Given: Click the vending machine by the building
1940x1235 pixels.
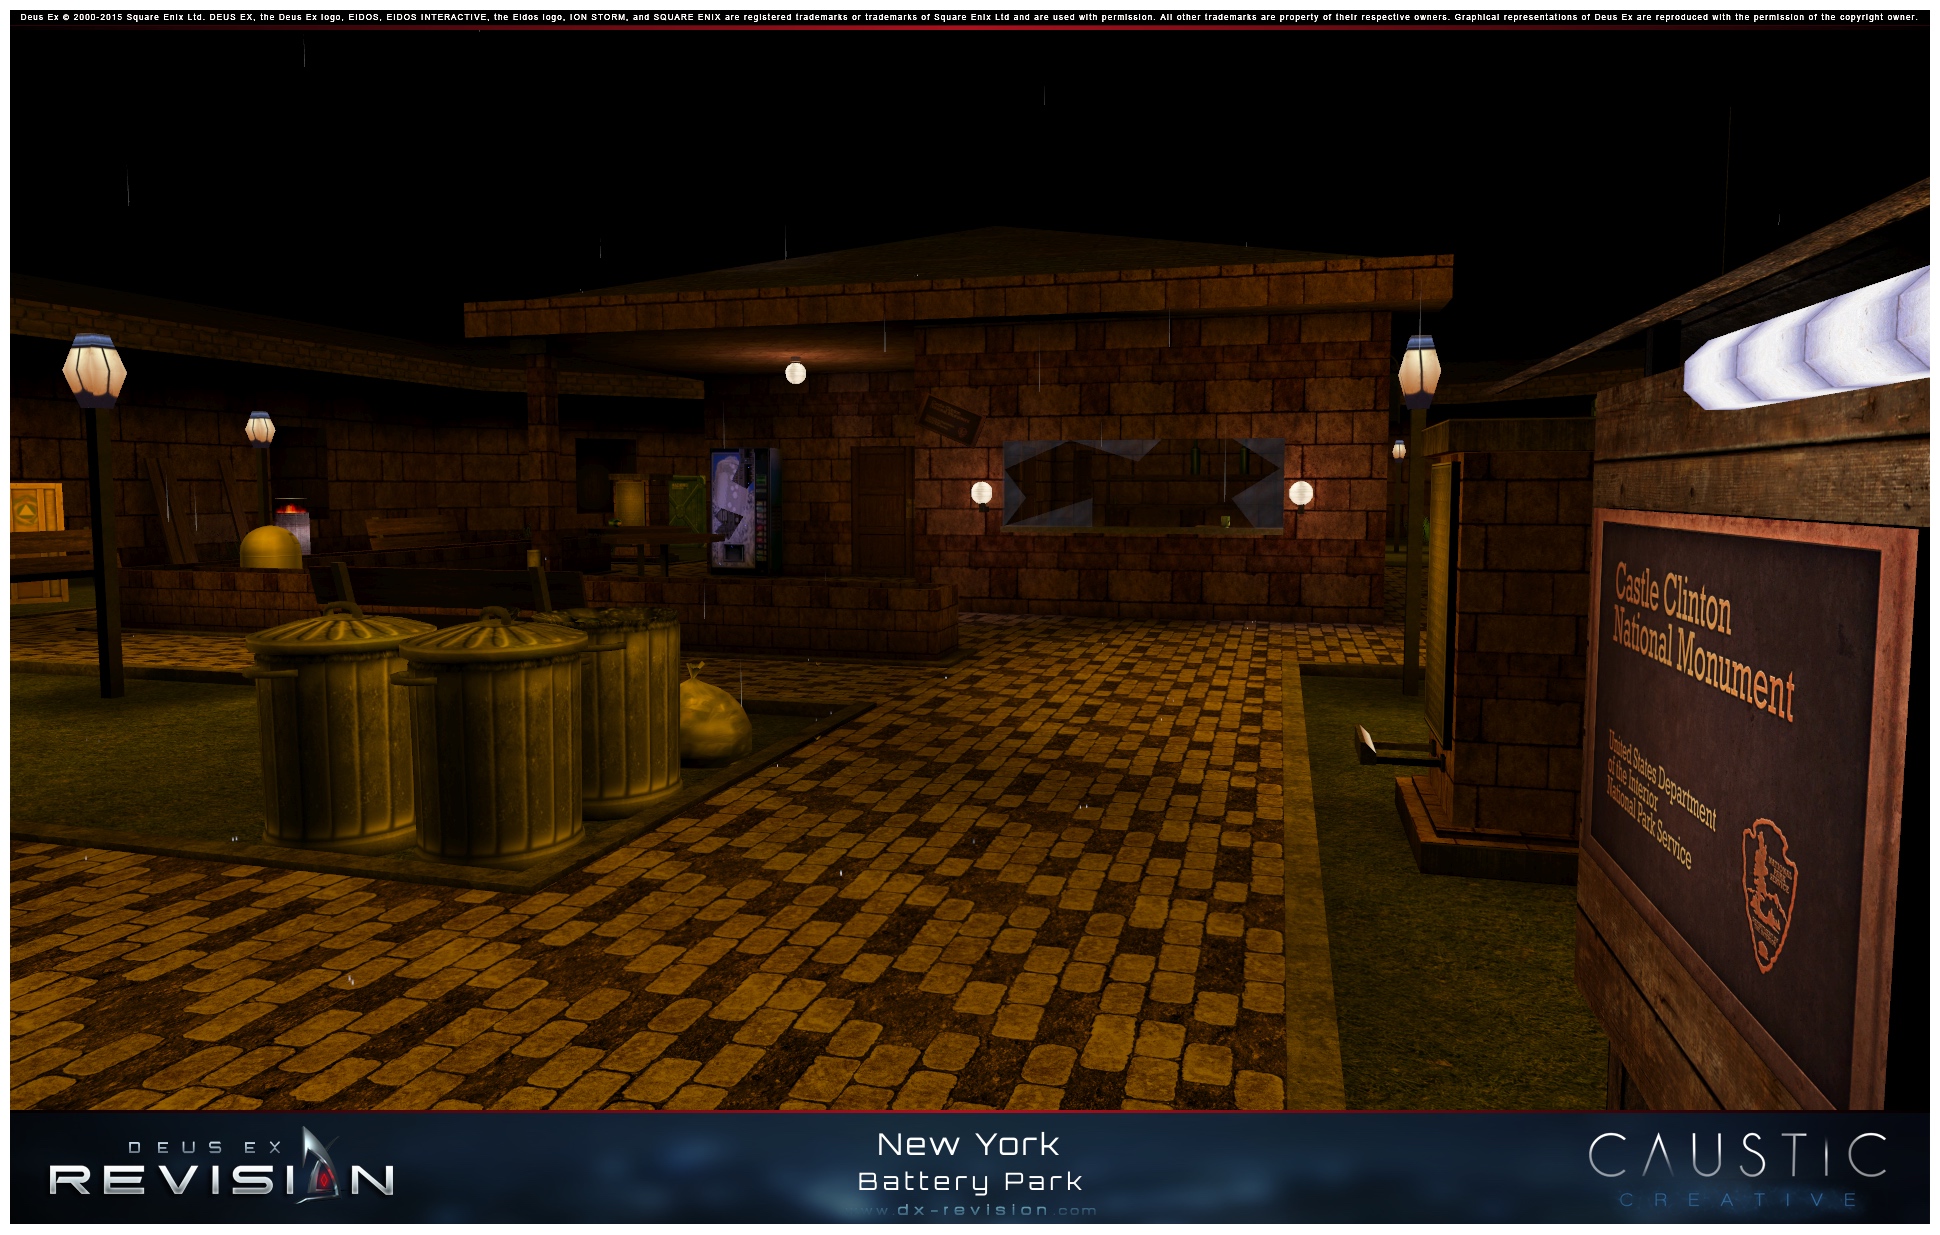Looking at the screenshot, I should click(744, 511).
